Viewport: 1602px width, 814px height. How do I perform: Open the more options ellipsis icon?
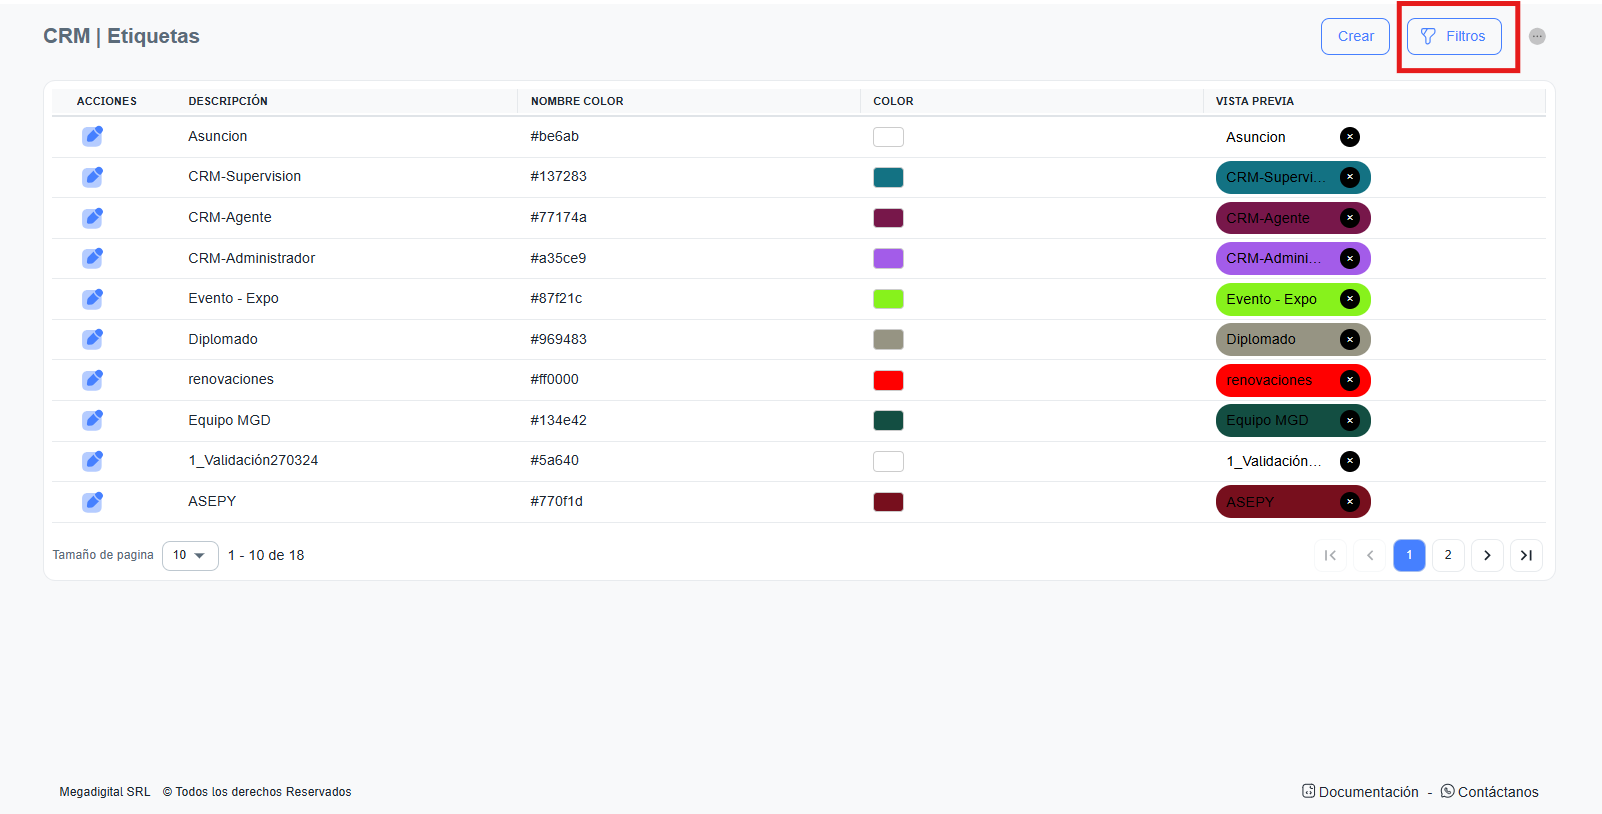click(x=1537, y=37)
